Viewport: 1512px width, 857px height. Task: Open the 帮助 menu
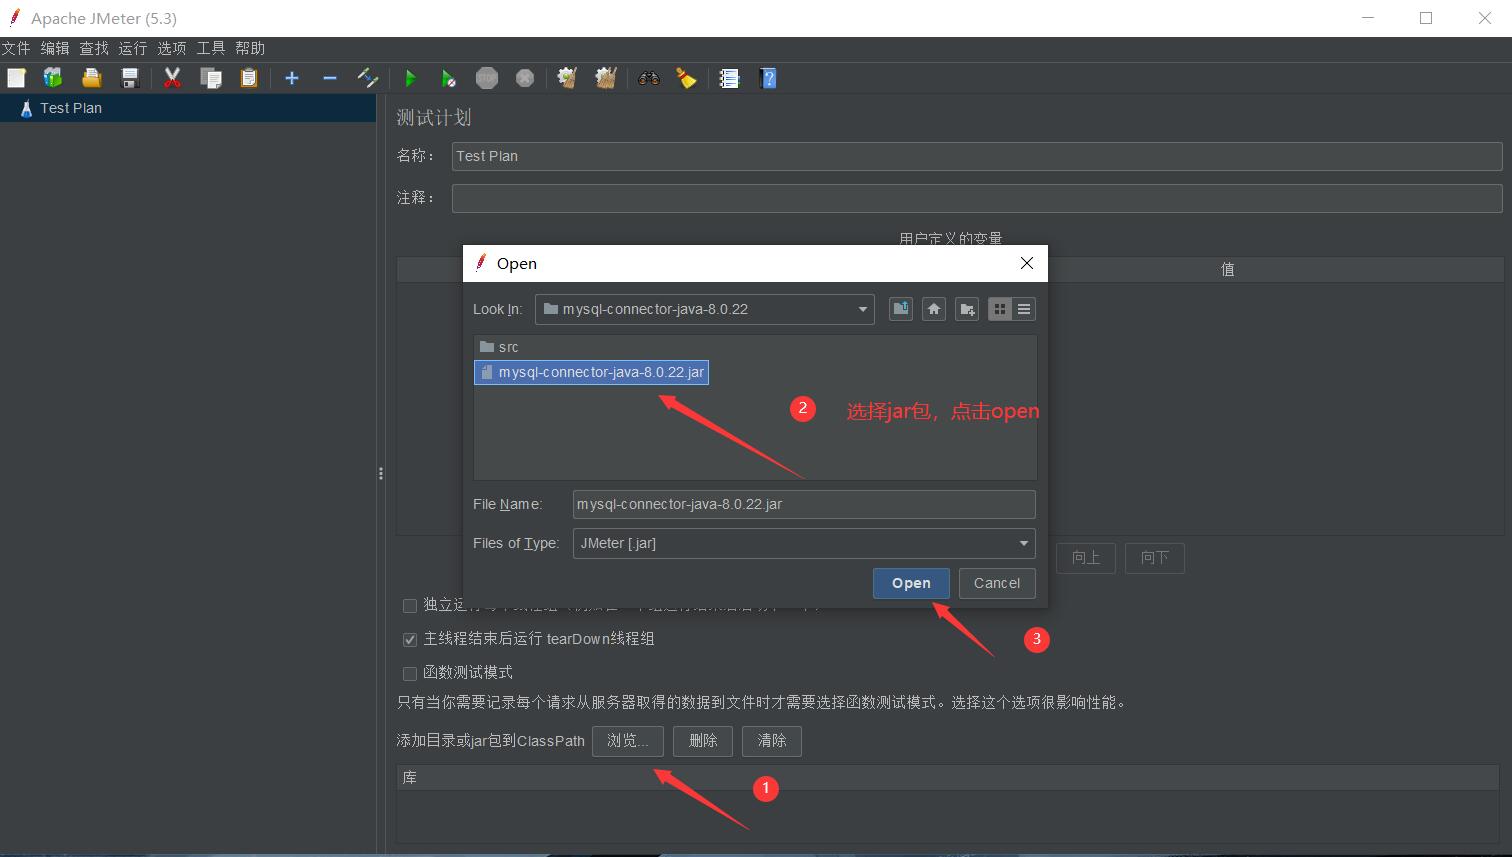point(250,48)
